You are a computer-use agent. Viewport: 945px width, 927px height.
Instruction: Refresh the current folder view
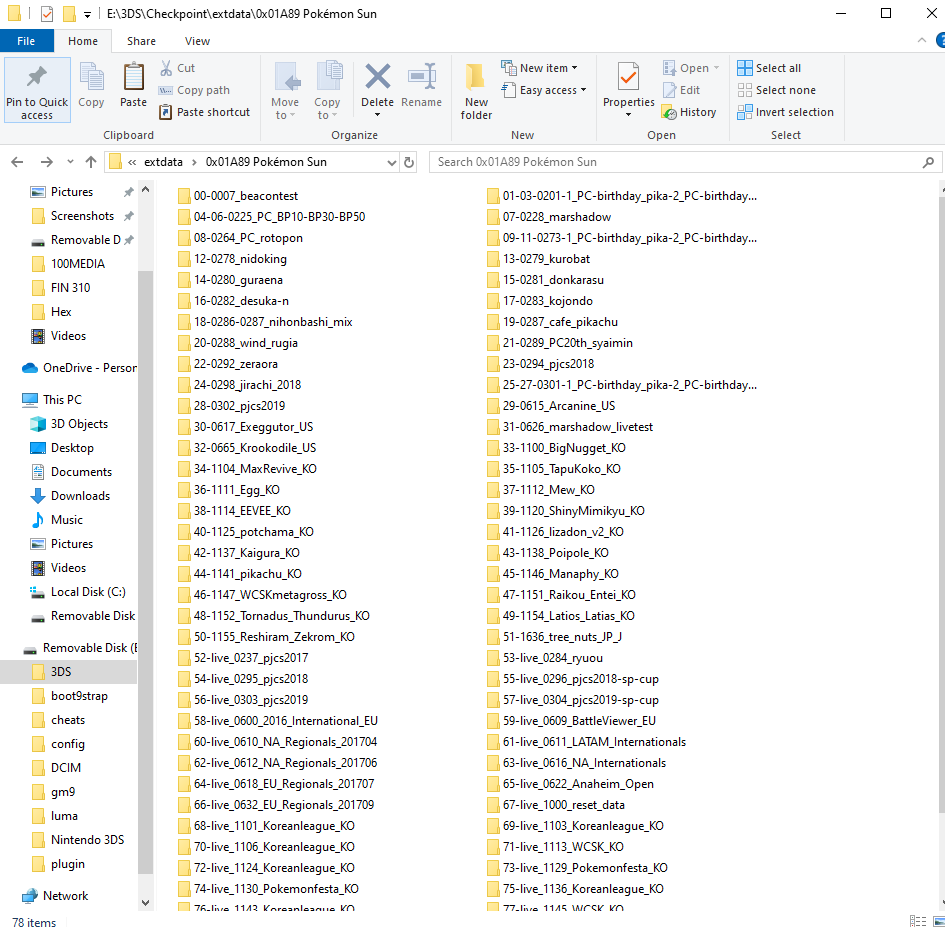(x=409, y=162)
